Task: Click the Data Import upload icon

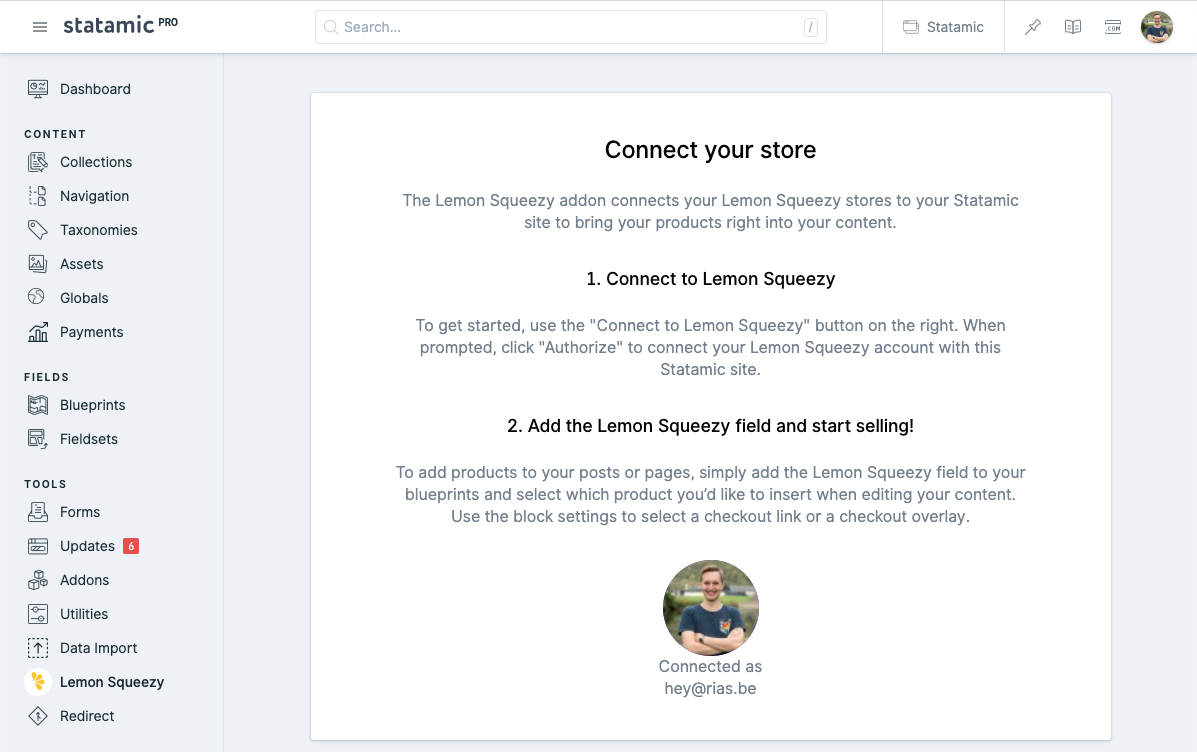Action: pos(37,648)
